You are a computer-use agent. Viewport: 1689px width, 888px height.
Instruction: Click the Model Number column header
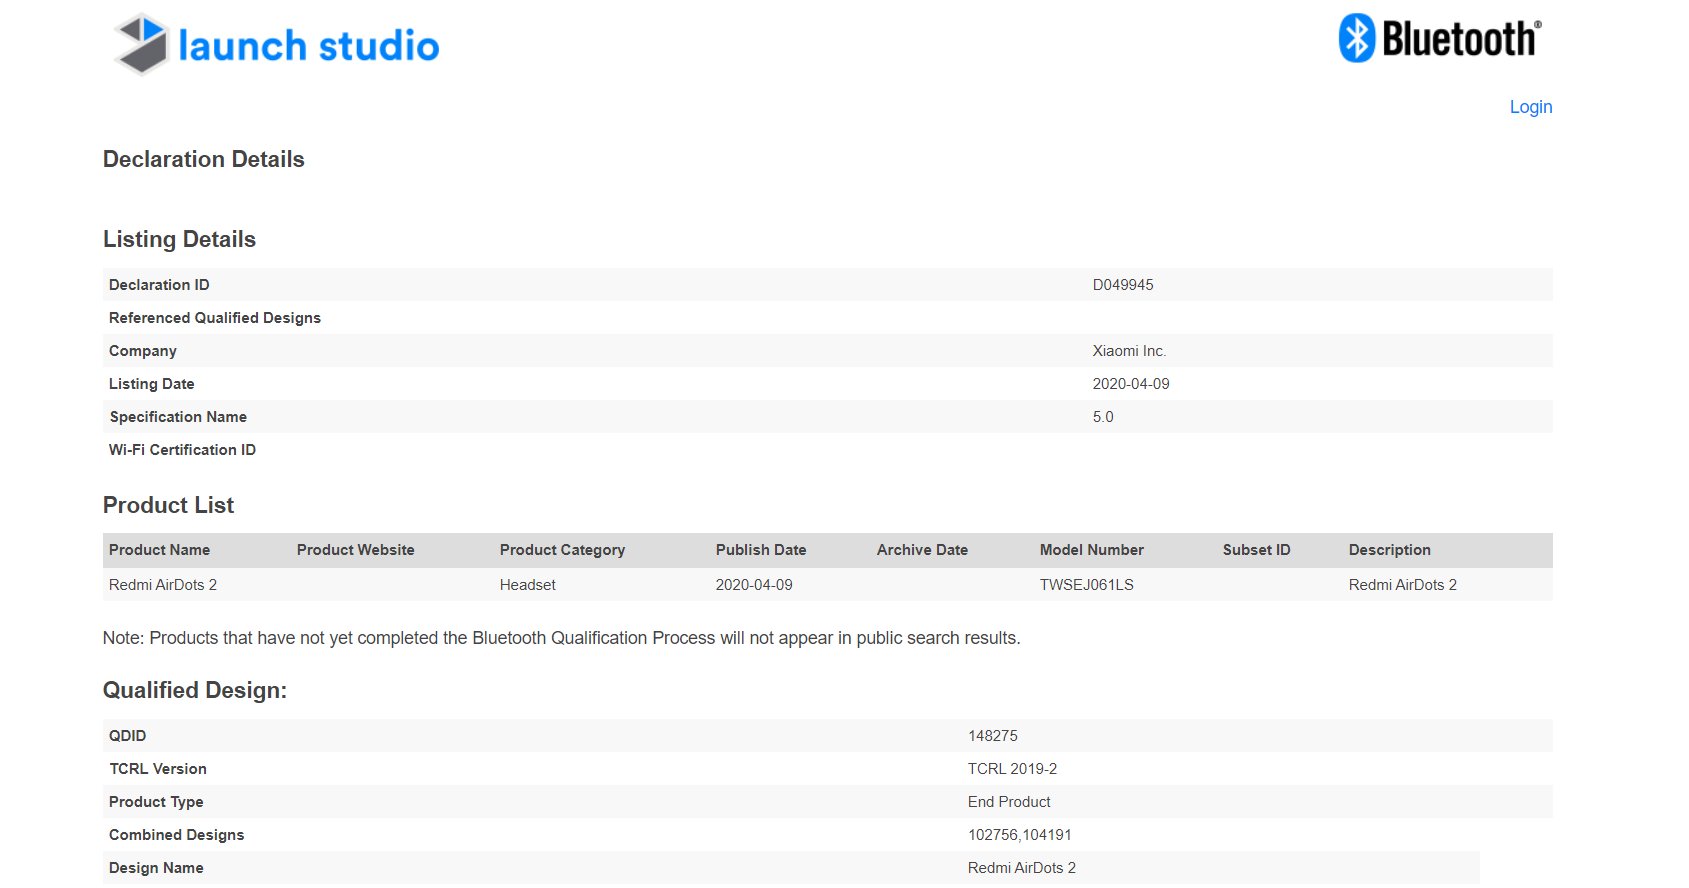(1091, 550)
